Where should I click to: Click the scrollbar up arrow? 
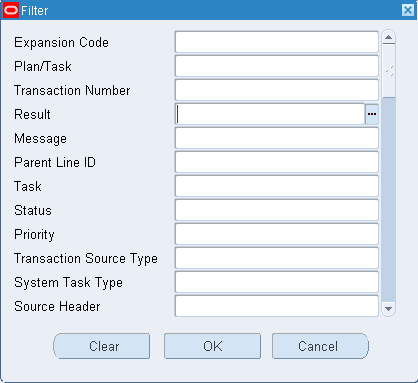click(x=388, y=37)
